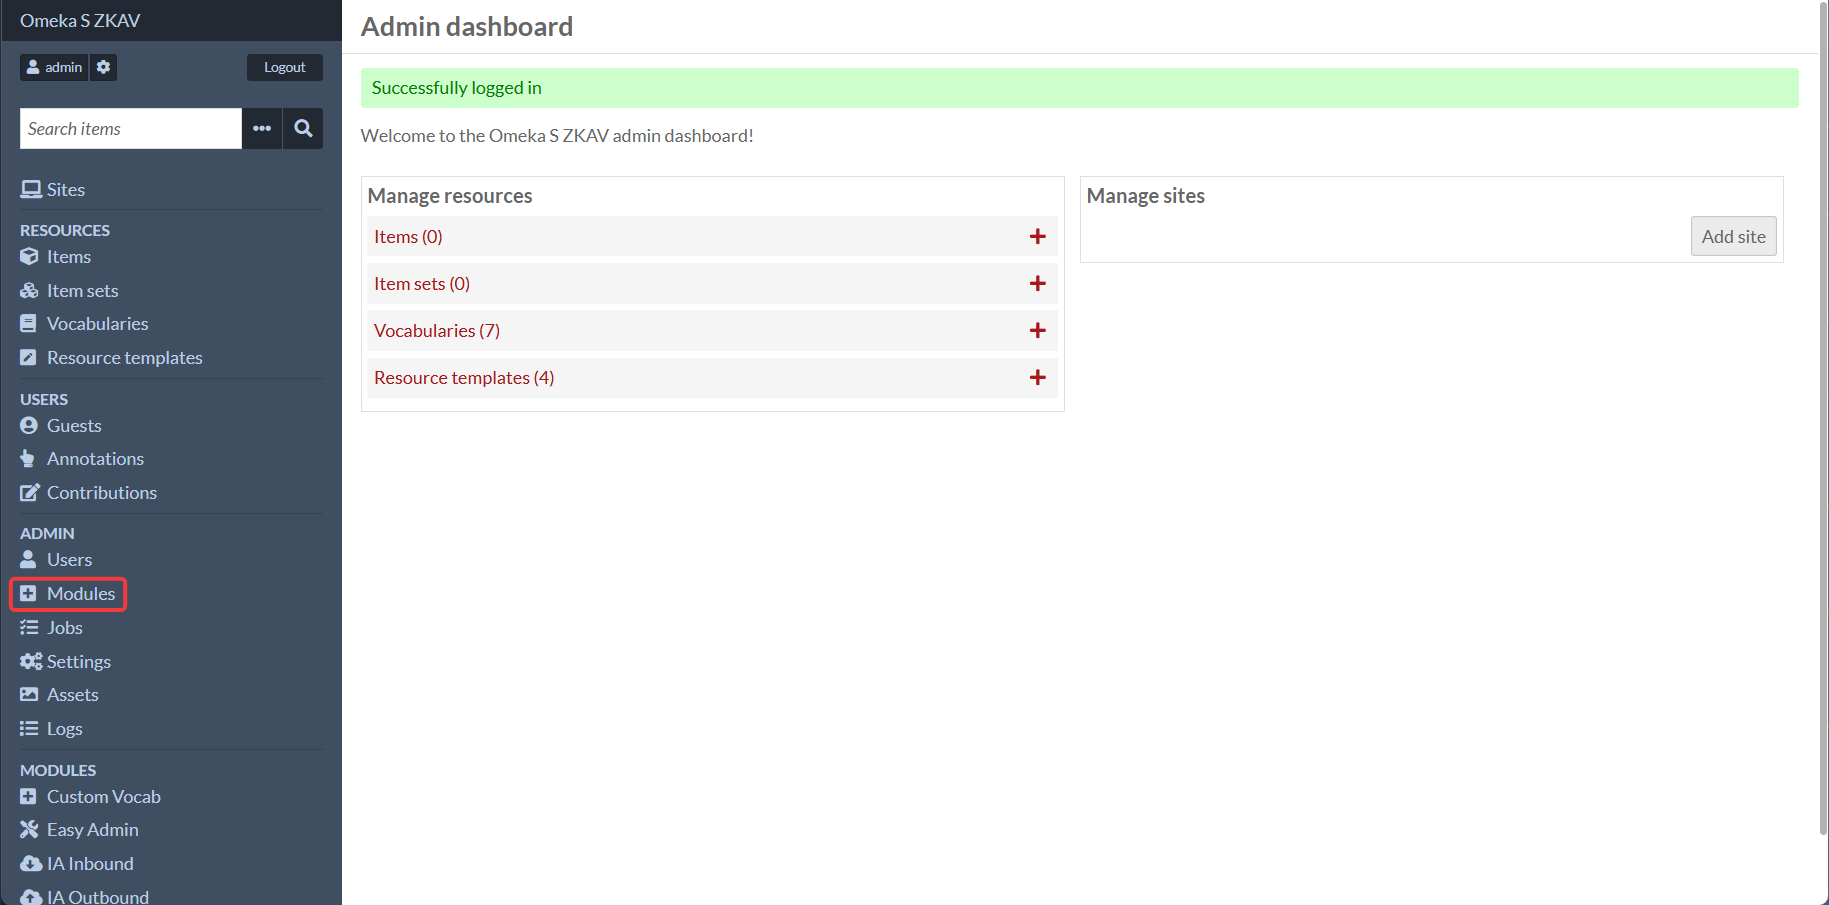Viewport: 1829px width, 905px height.
Task: Open Easy Admin module
Action: 93,830
